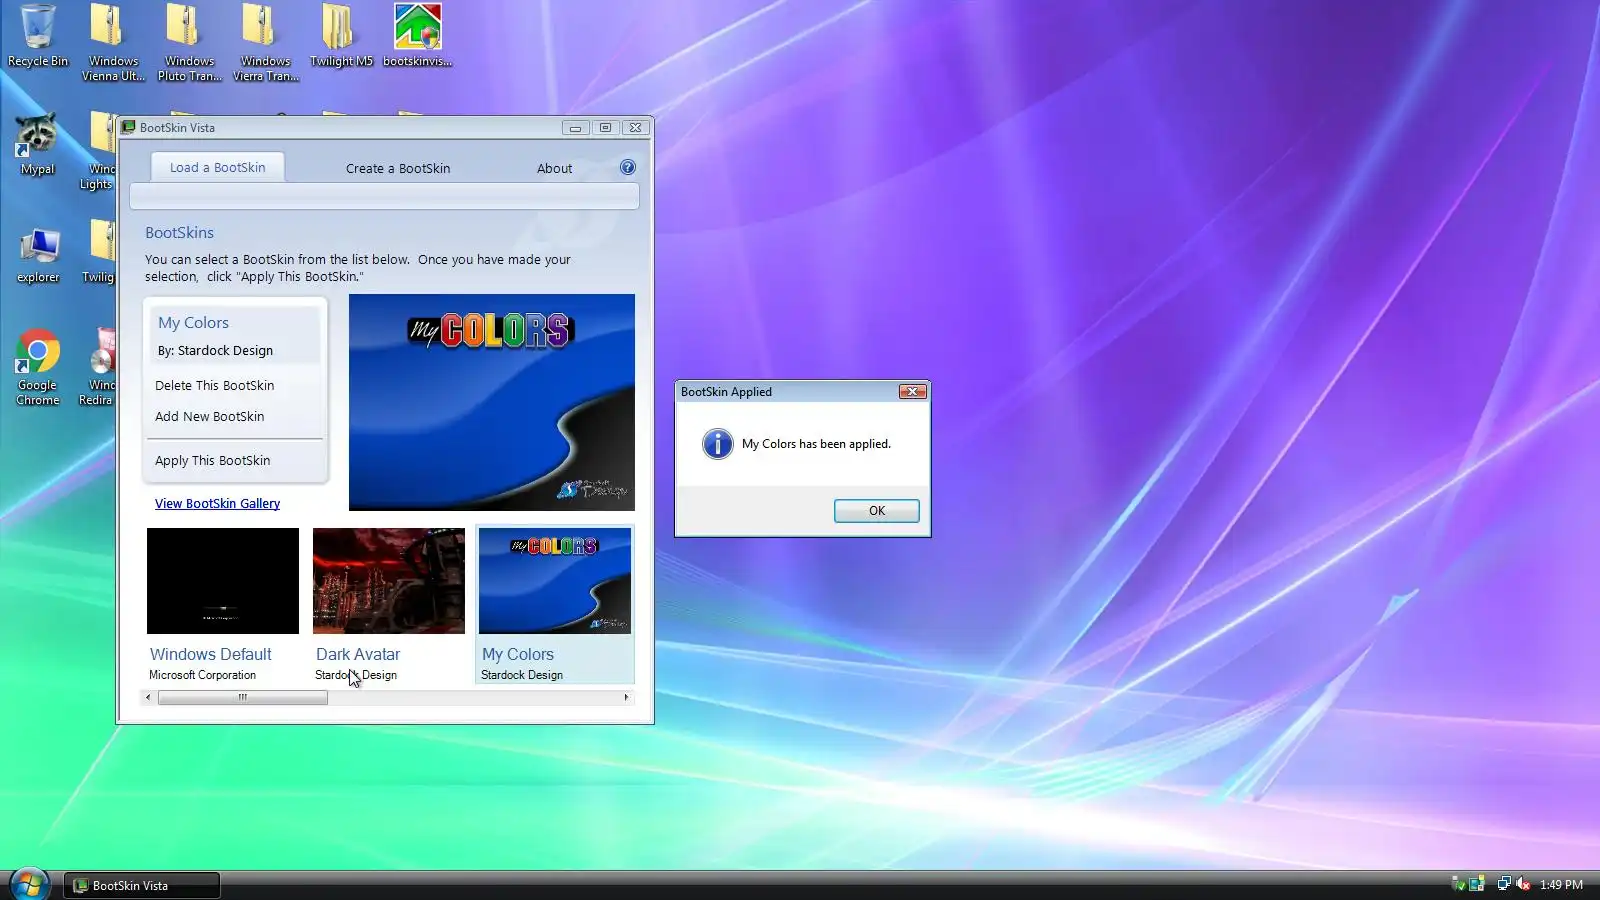Select the Windows Default bootskin thumbnail

tap(222, 581)
